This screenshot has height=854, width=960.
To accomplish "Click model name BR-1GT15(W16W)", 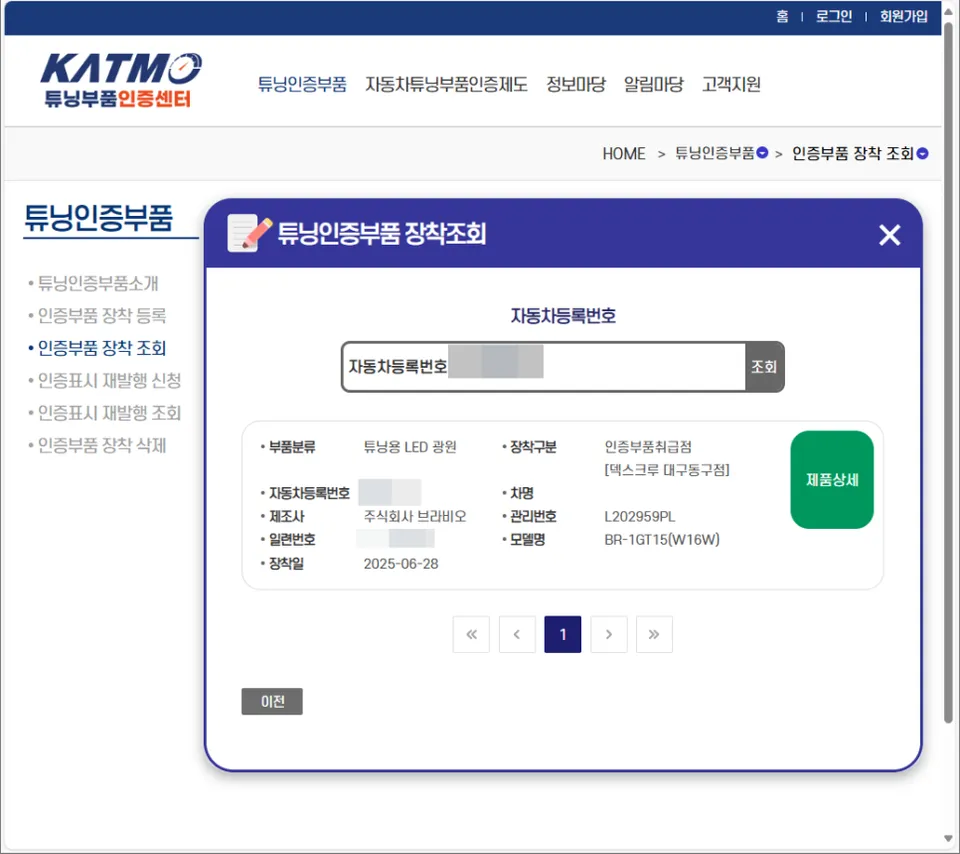I will [x=662, y=539].
